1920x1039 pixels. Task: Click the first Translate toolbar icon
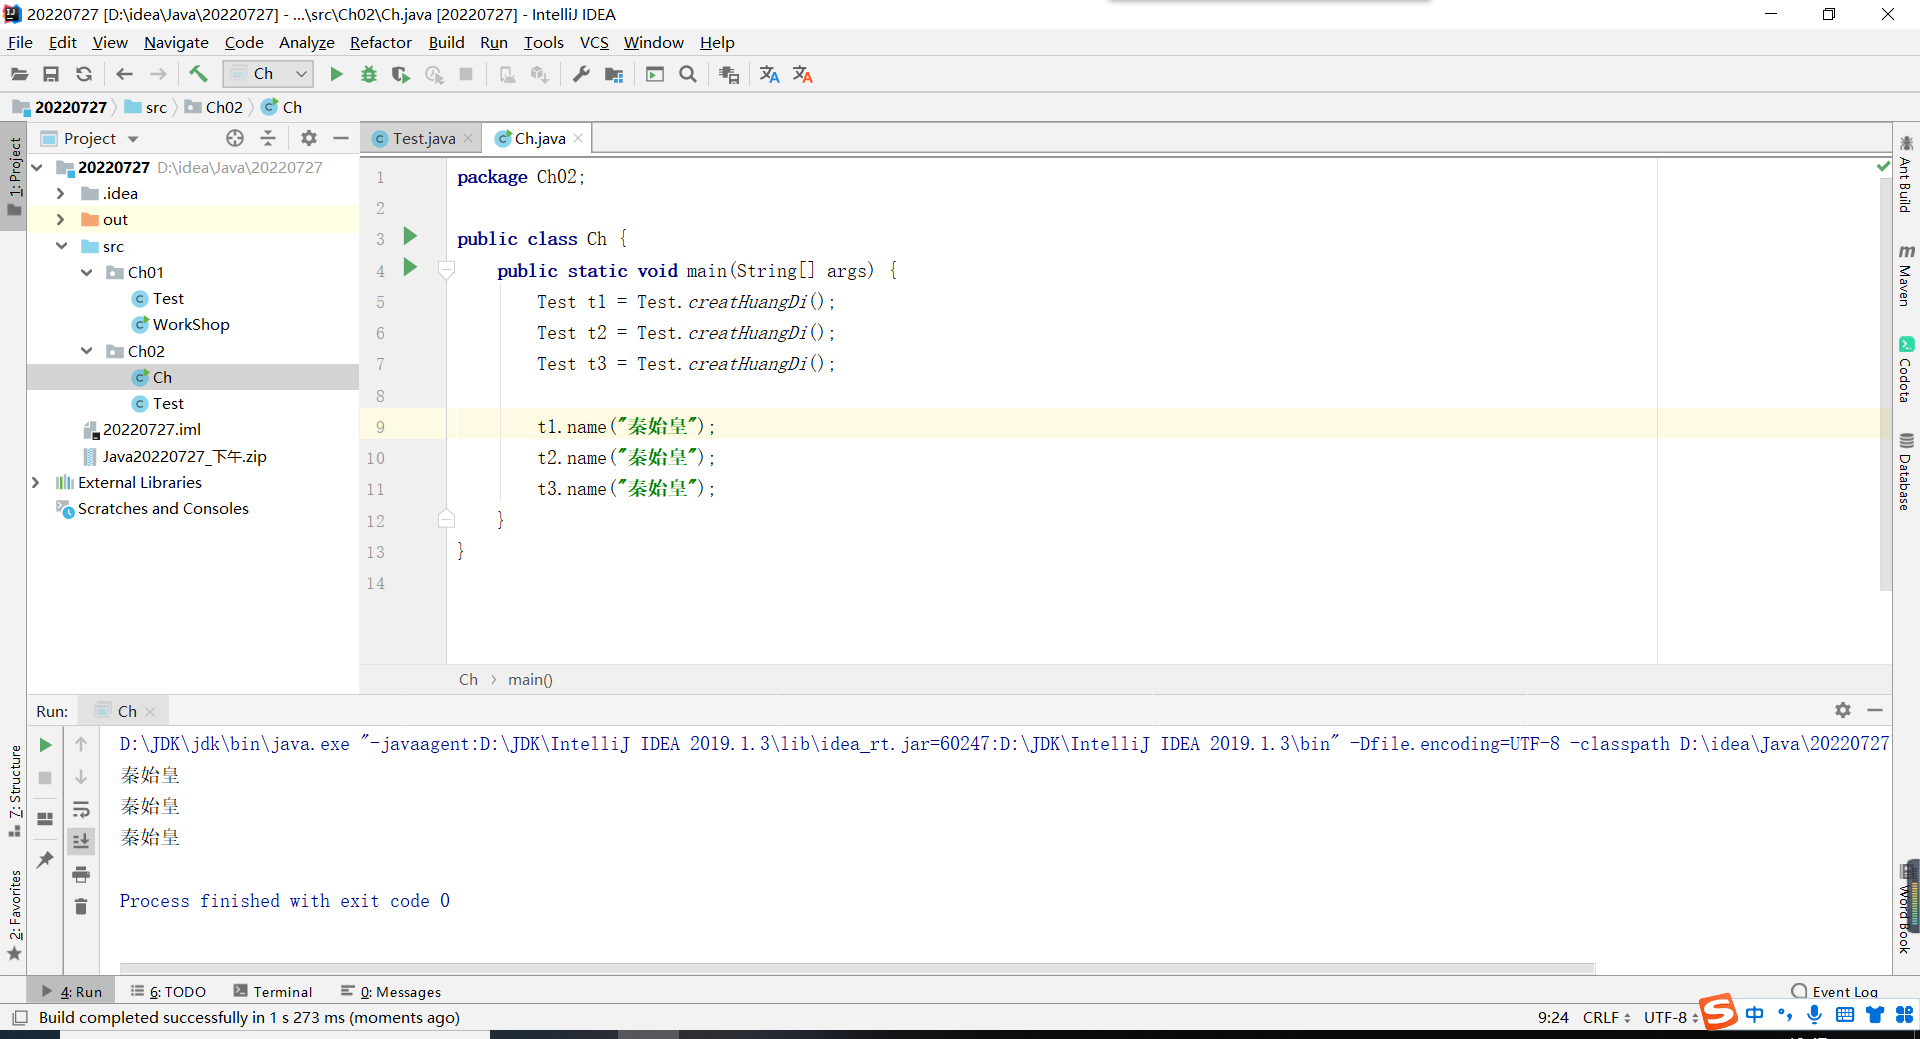click(769, 74)
